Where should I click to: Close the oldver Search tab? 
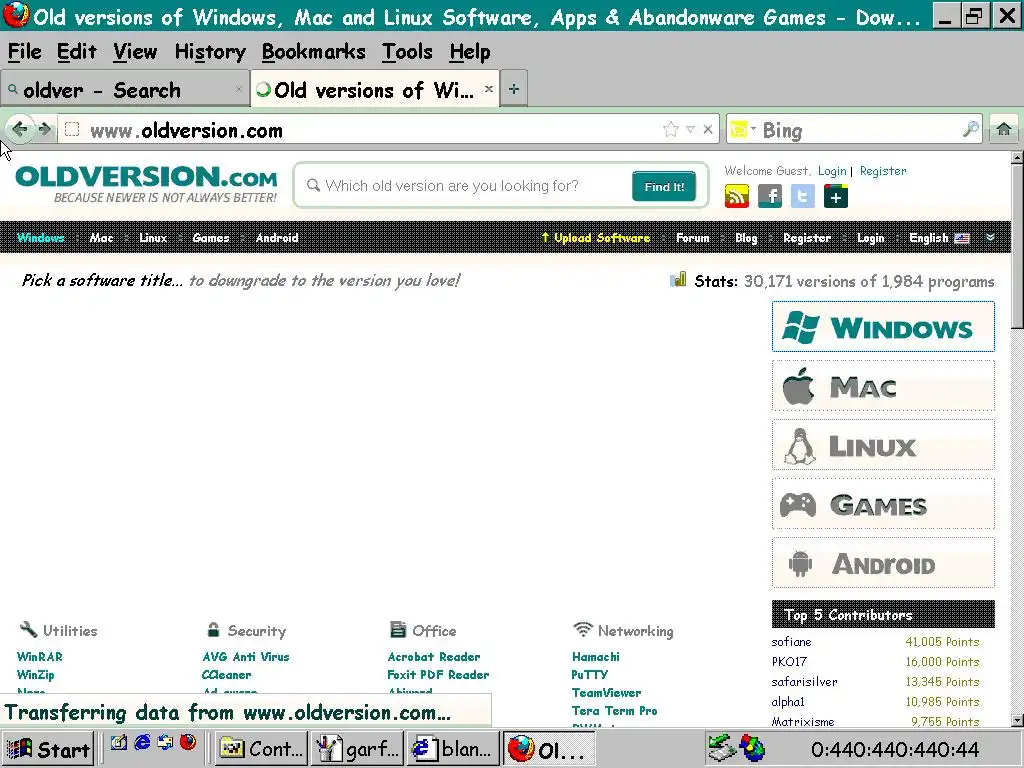point(238,89)
